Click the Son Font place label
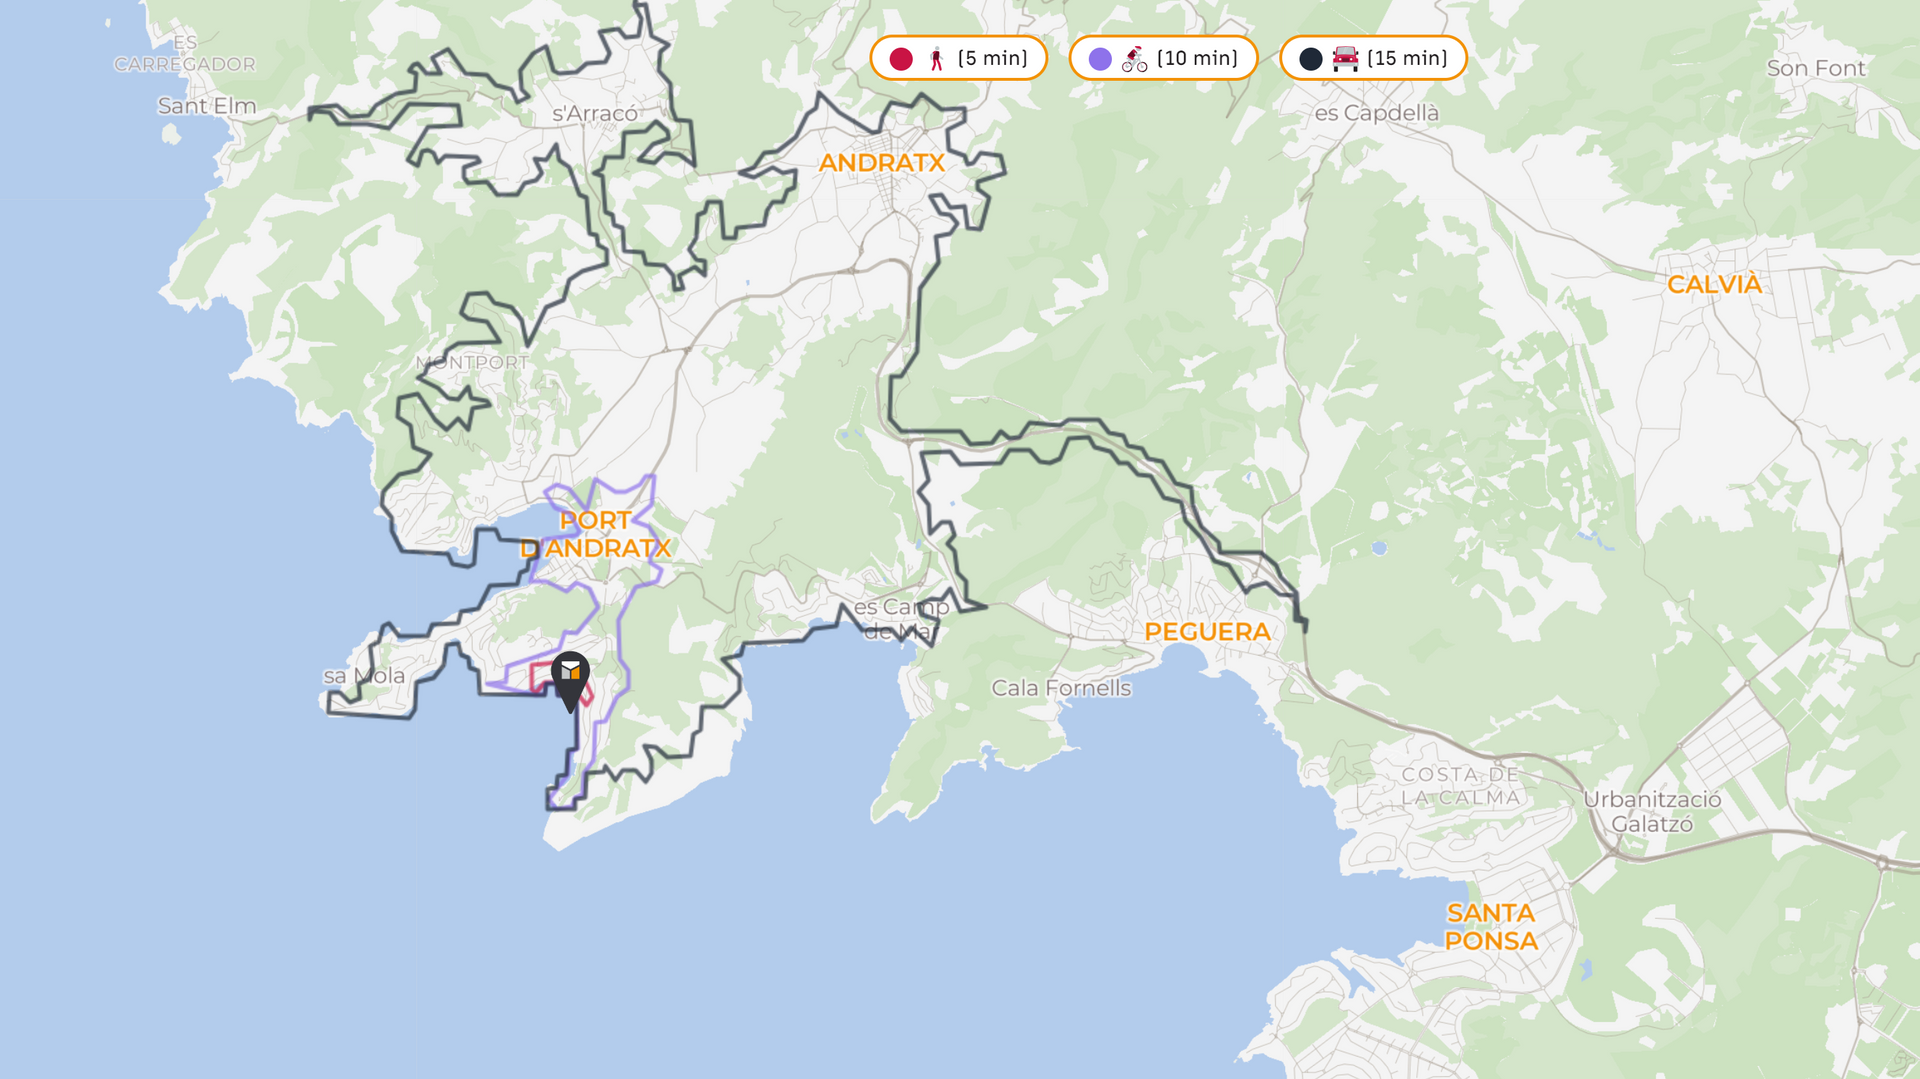This screenshot has height=1079, width=1920. (x=1815, y=69)
